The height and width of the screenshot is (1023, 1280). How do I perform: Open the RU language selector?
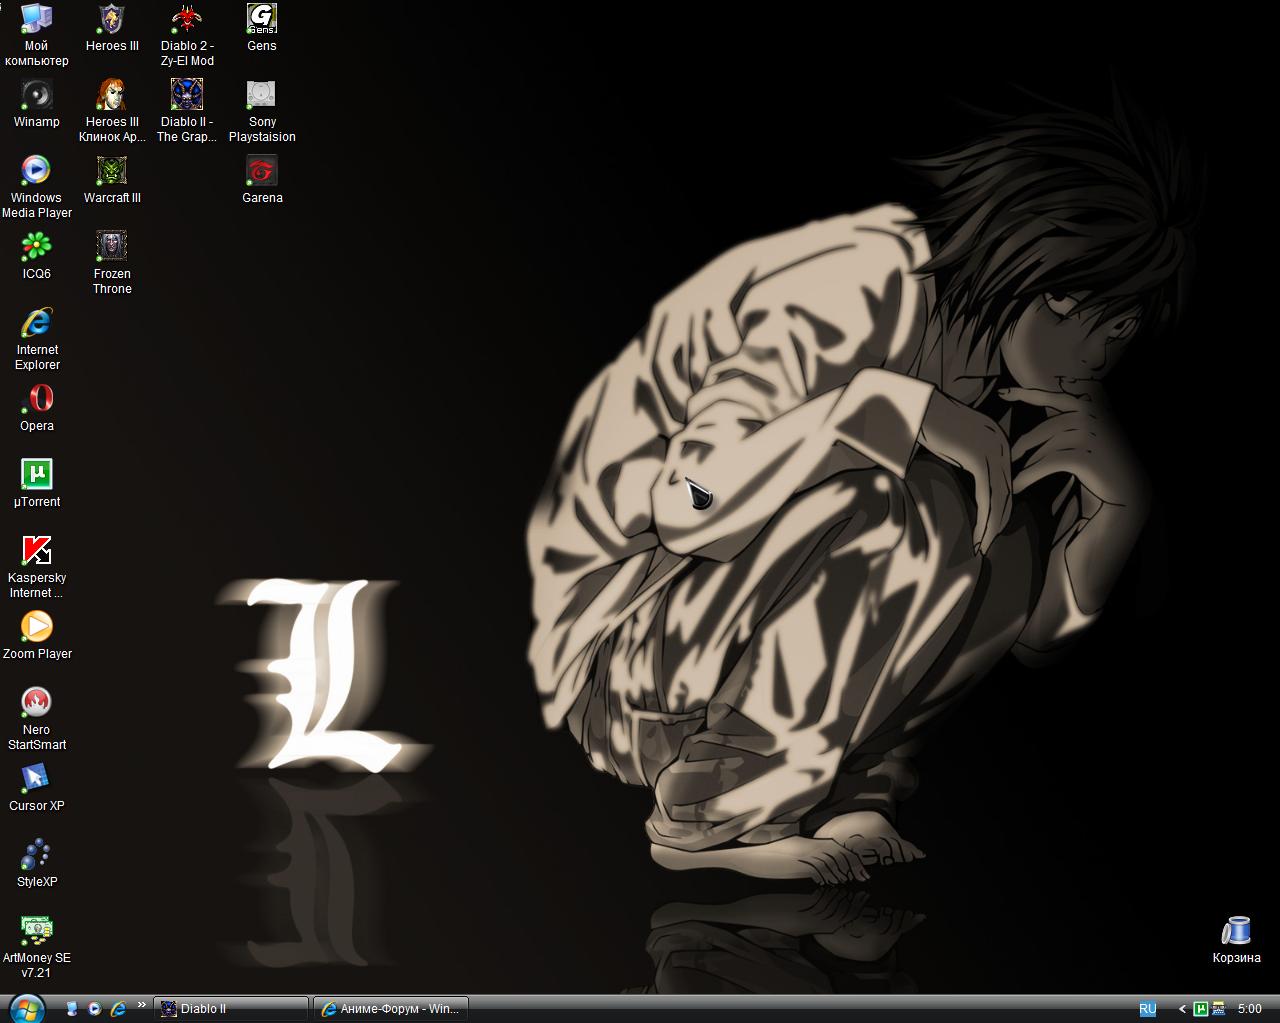(1147, 1009)
